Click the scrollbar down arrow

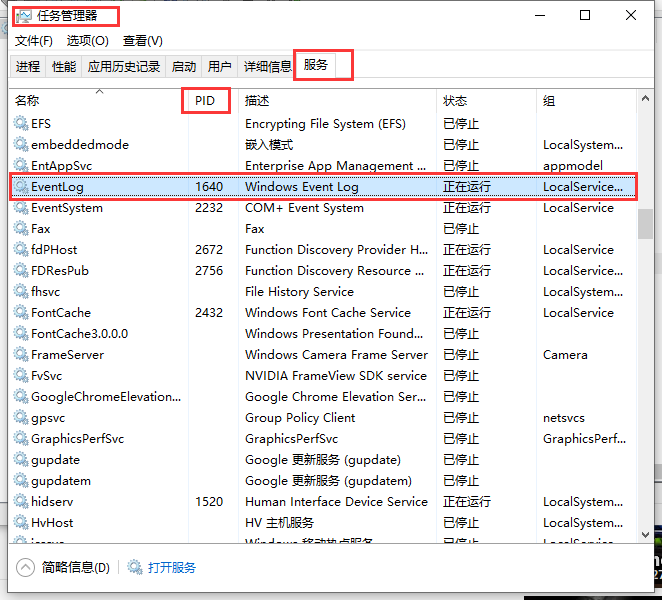pos(645,535)
